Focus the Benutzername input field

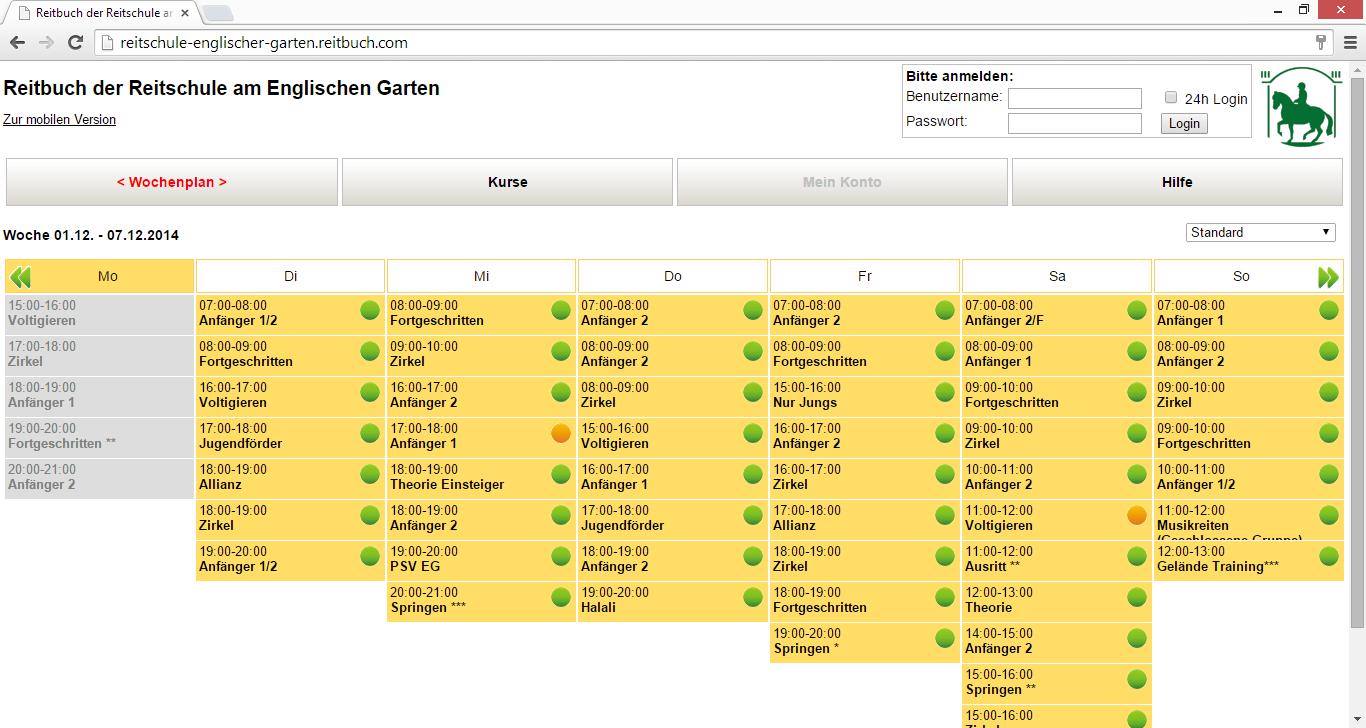click(x=1074, y=98)
